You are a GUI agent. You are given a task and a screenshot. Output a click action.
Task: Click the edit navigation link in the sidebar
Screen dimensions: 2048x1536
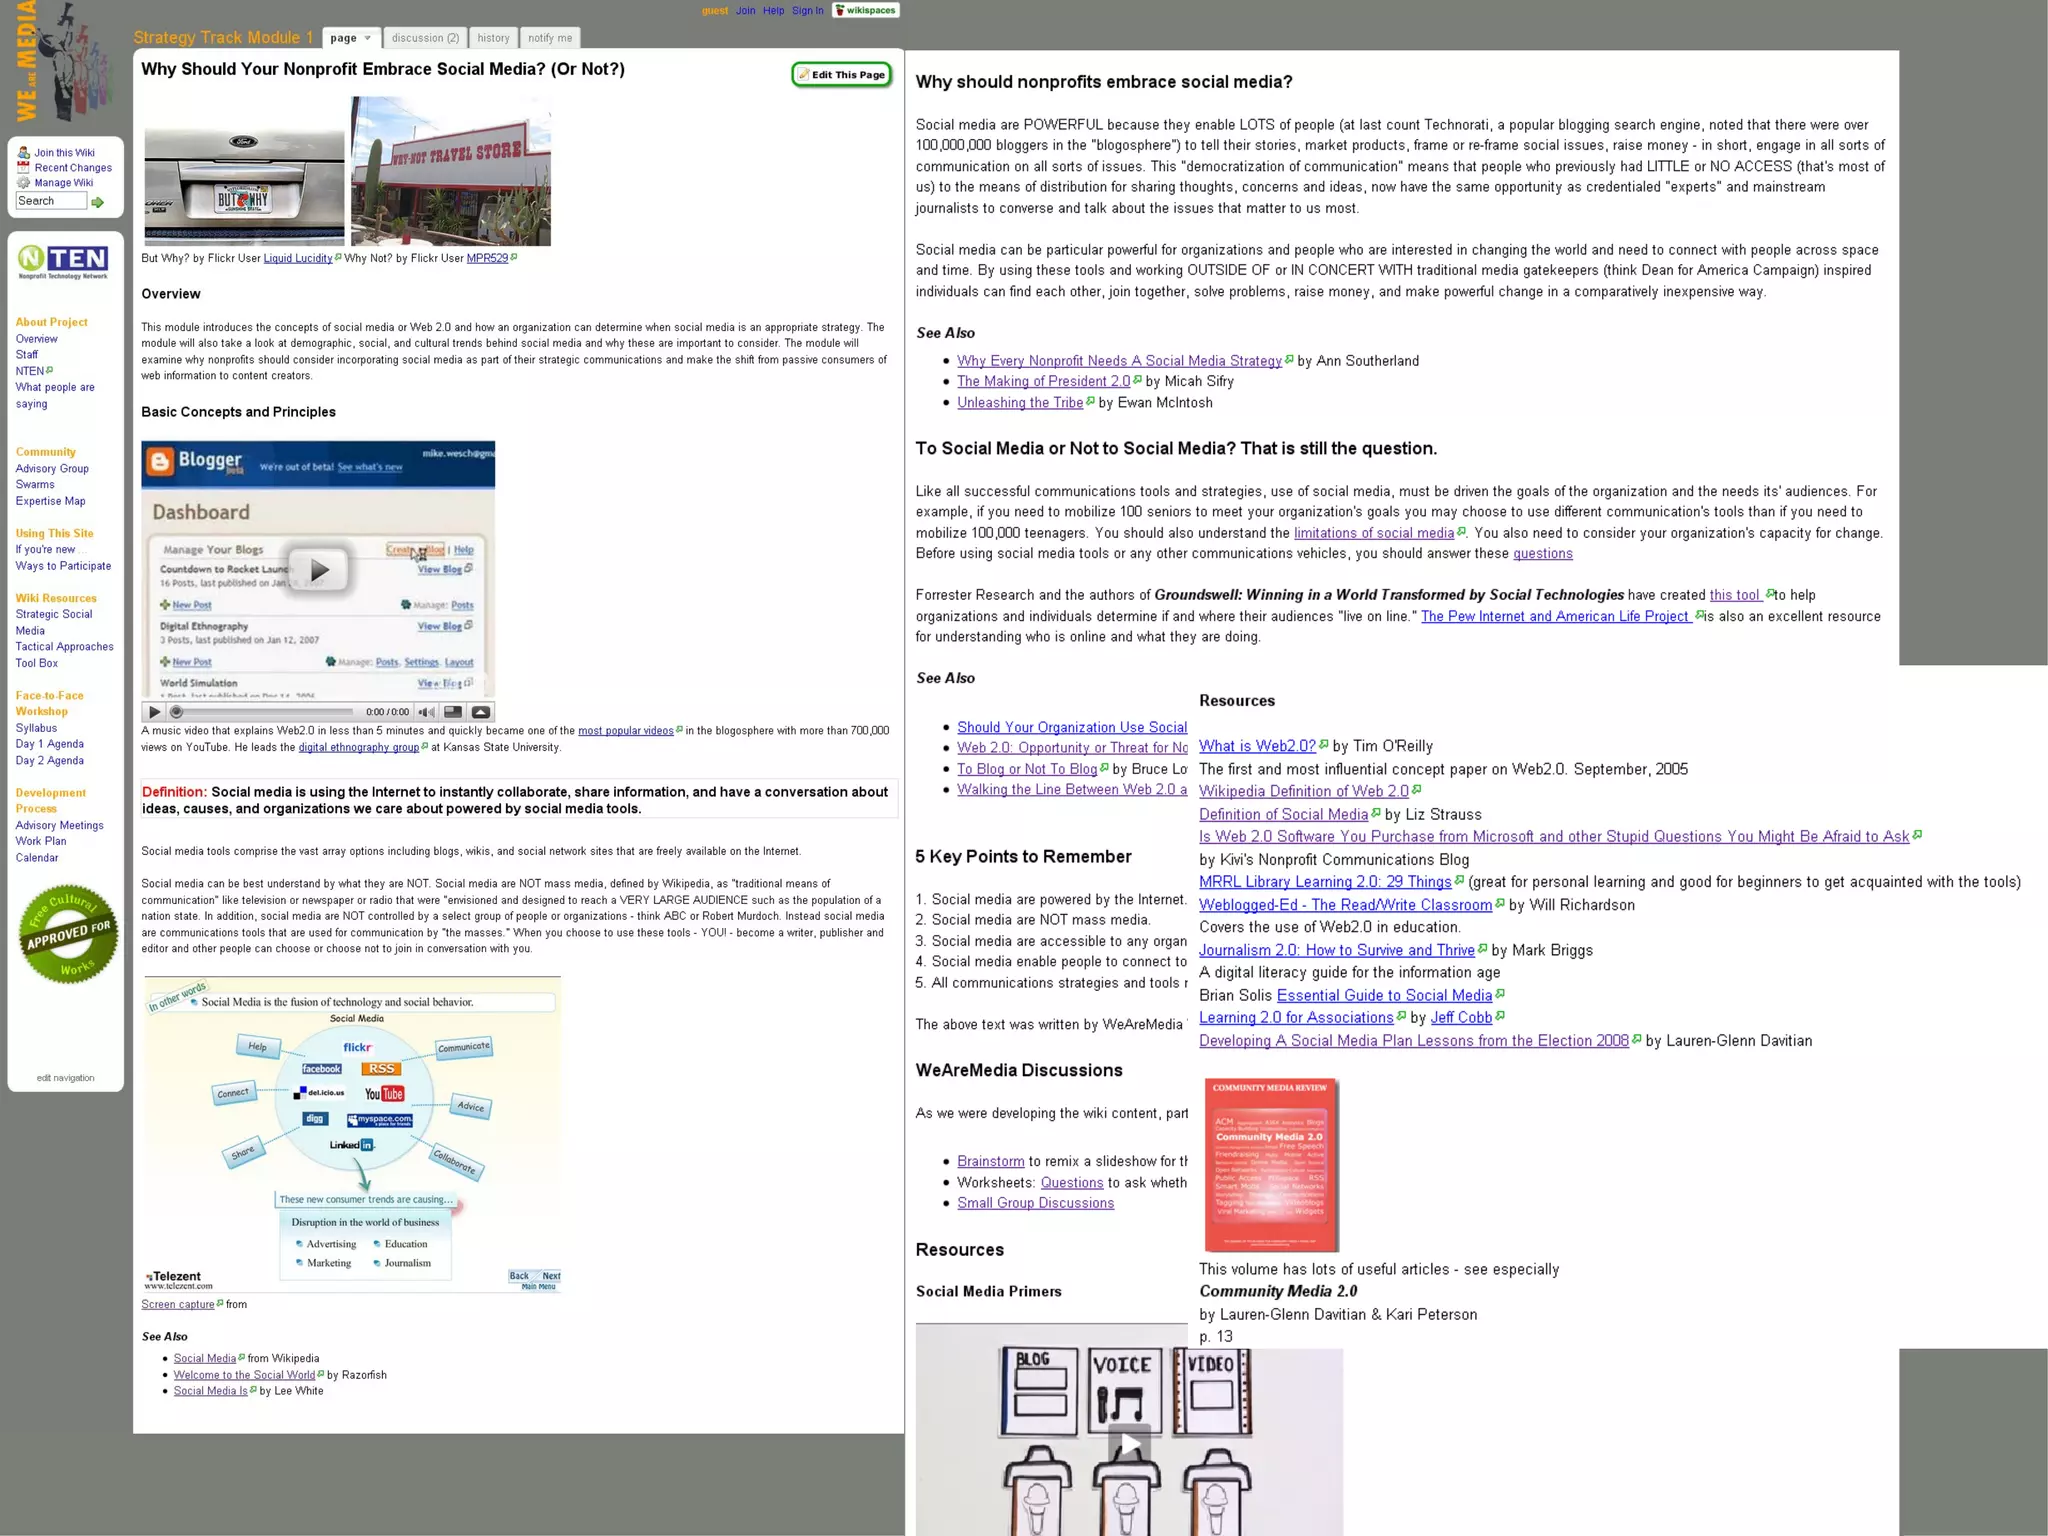[x=66, y=1078]
